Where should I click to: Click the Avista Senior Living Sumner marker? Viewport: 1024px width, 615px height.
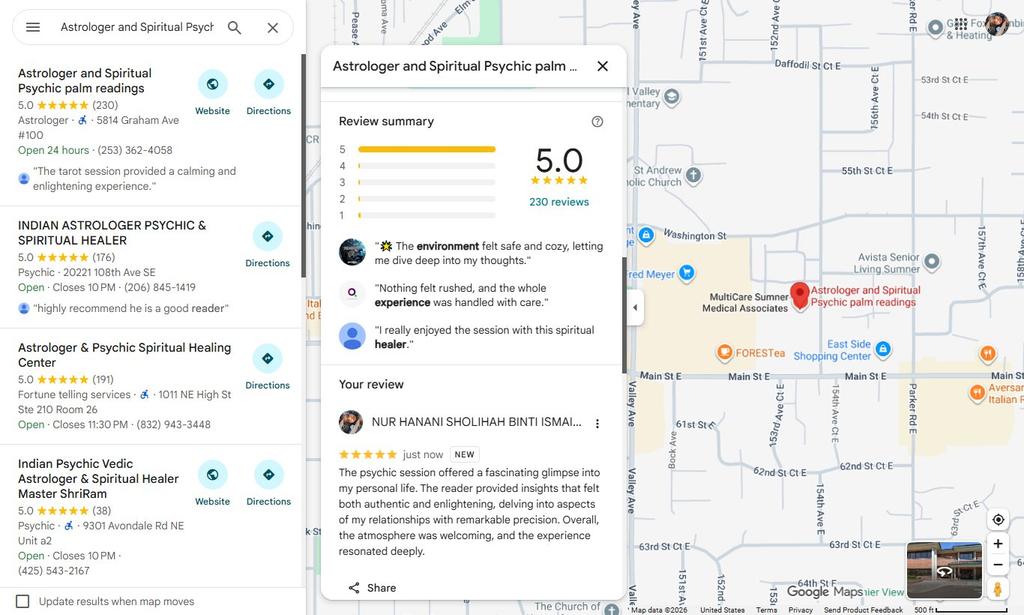point(932,262)
